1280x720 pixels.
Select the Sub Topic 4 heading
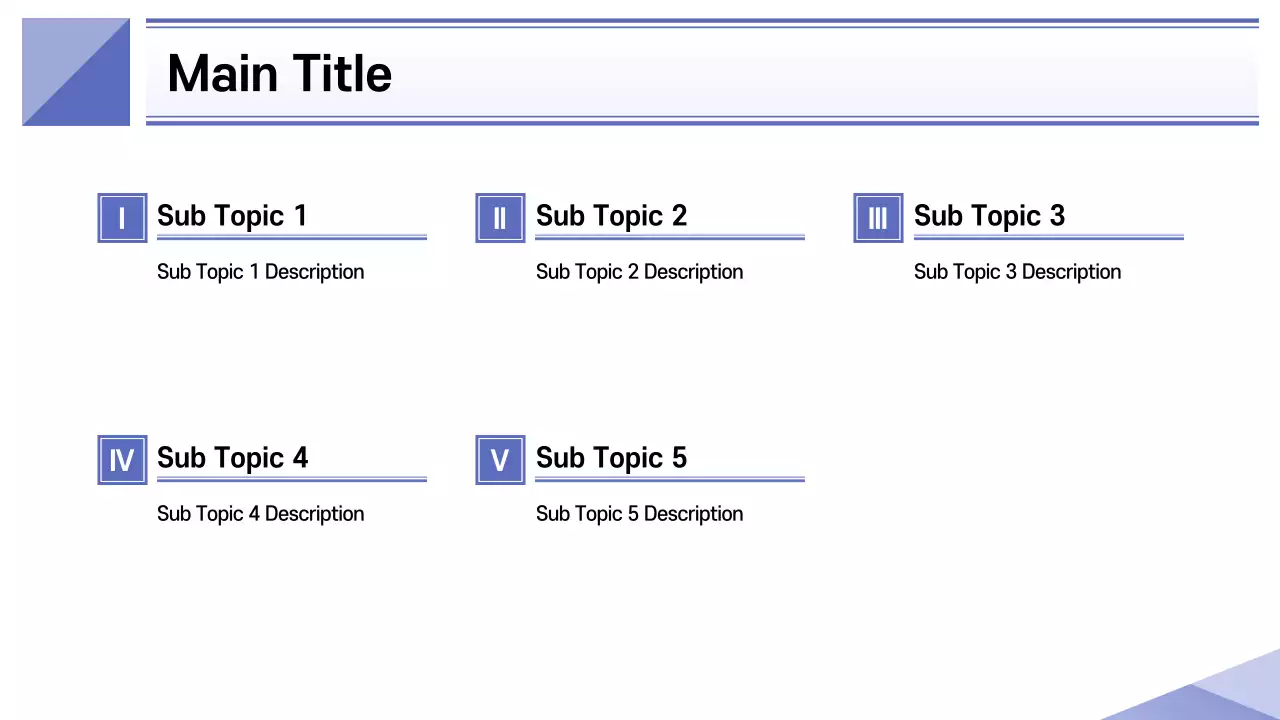tap(232, 457)
